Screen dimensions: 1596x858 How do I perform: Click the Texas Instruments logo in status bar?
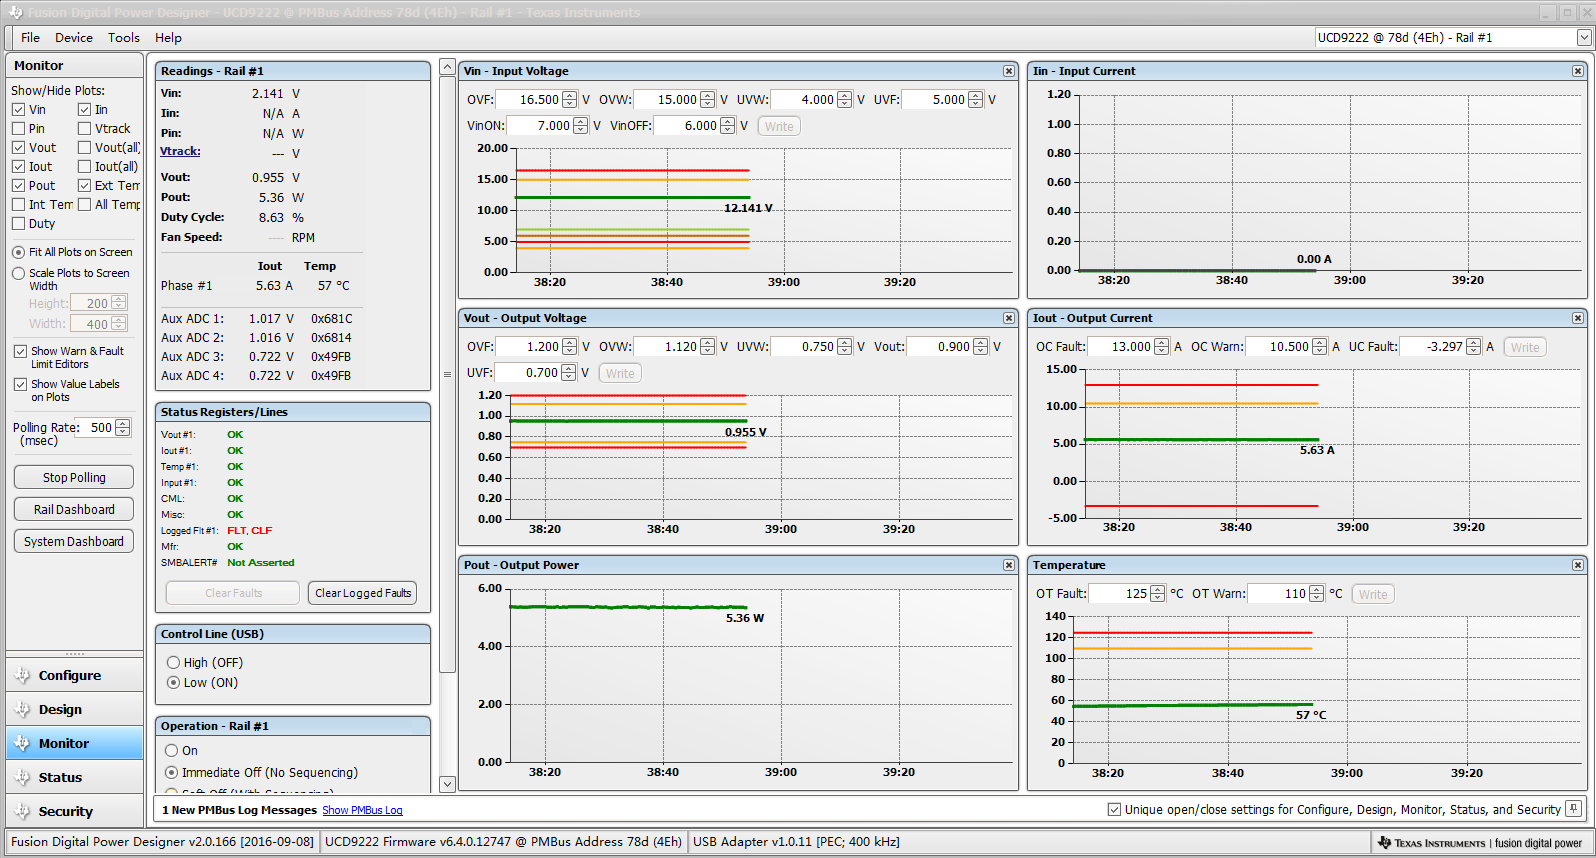(x=1385, y=843)
